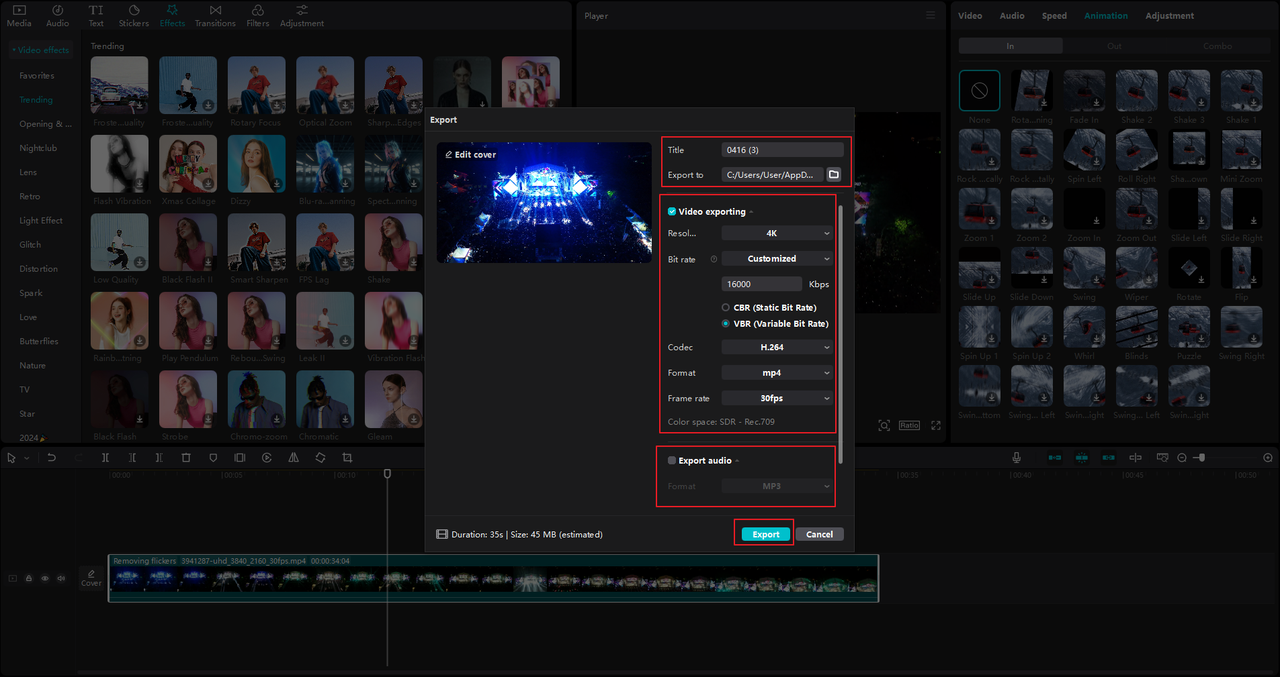Uncheck the Video exporting checkbox

pos(672,212)
